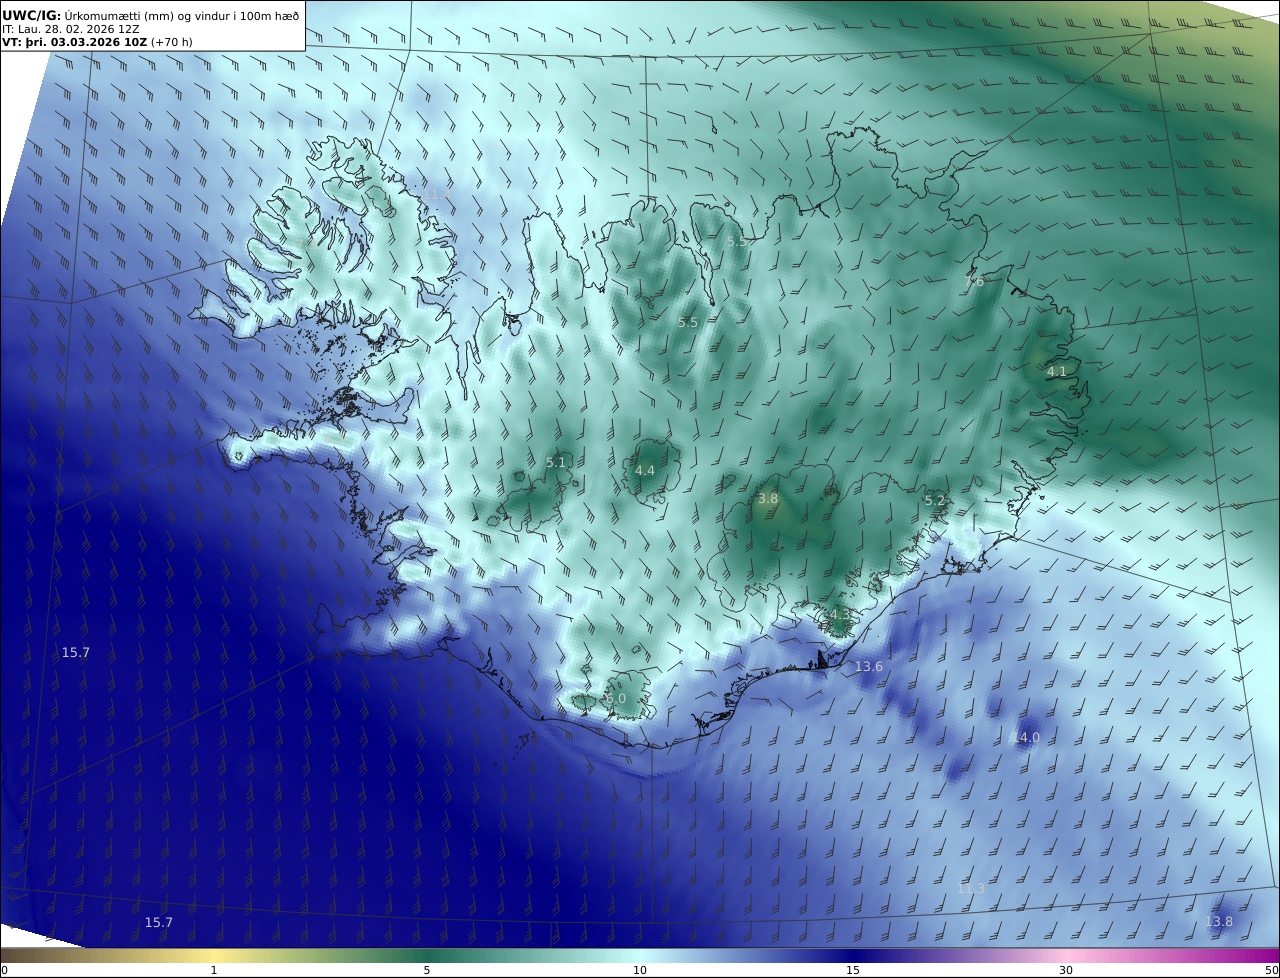Click the 11.3 value on the map
This screenshot has height=978, width=1280.
point(971,889)
